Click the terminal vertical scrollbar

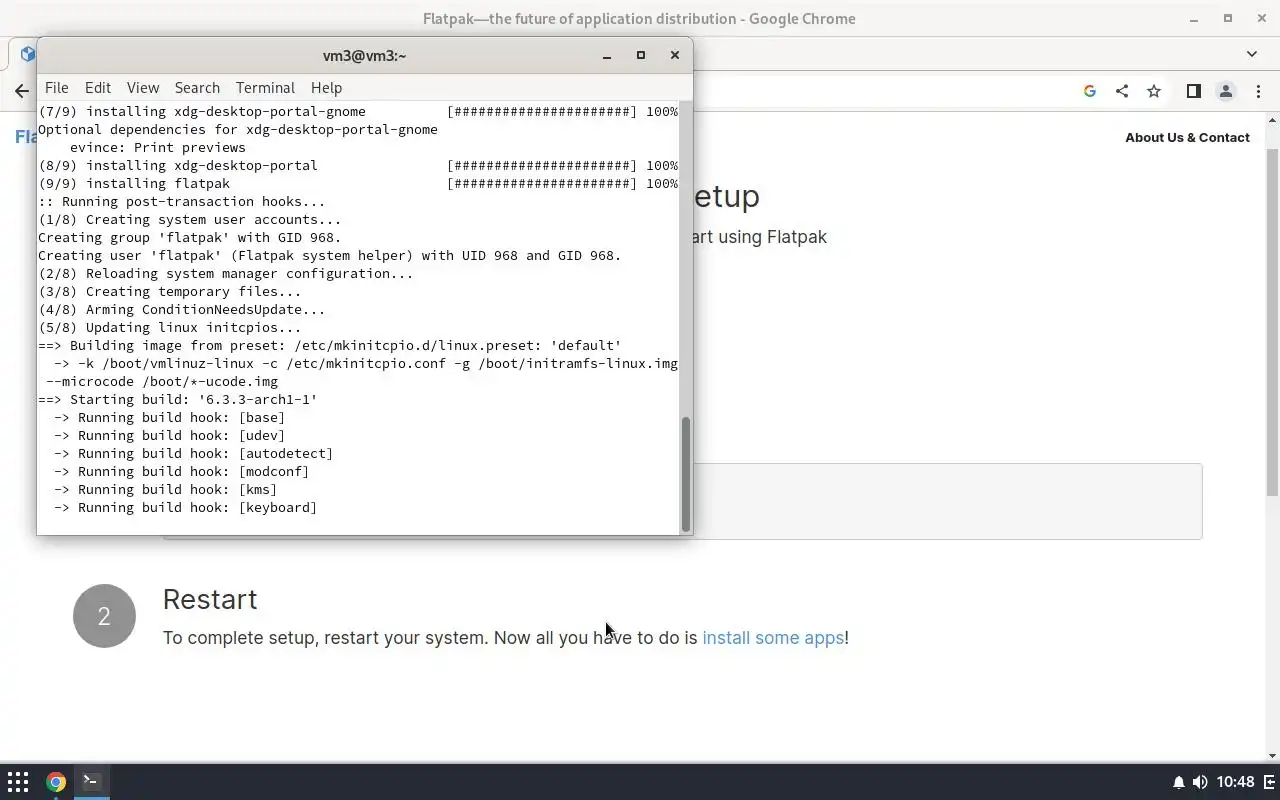point(686,475)
